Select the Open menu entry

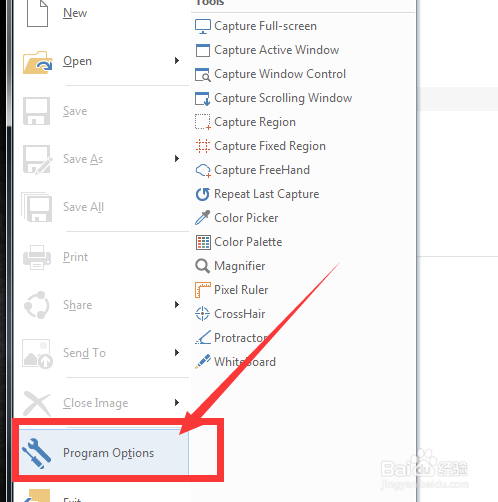tap(77, 61)
